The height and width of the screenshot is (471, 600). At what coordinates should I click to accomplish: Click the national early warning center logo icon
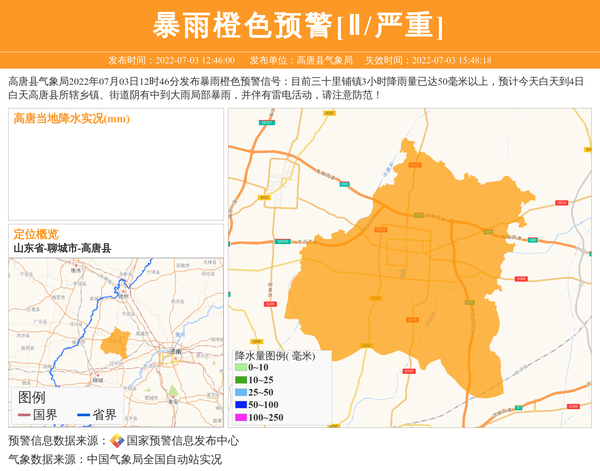point(117,441)
